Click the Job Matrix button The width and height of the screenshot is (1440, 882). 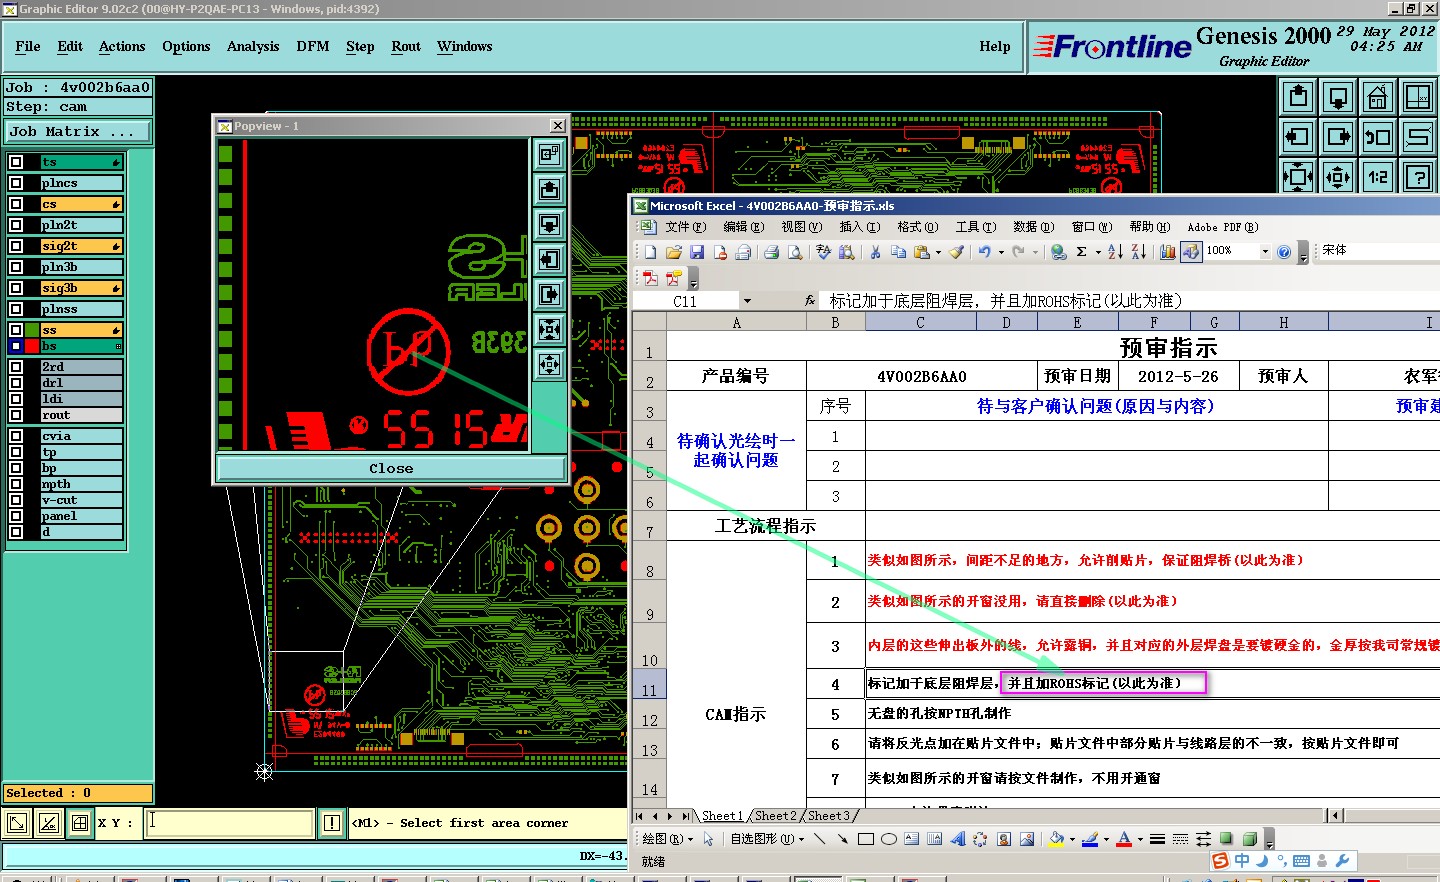click(x=78, y=131)
